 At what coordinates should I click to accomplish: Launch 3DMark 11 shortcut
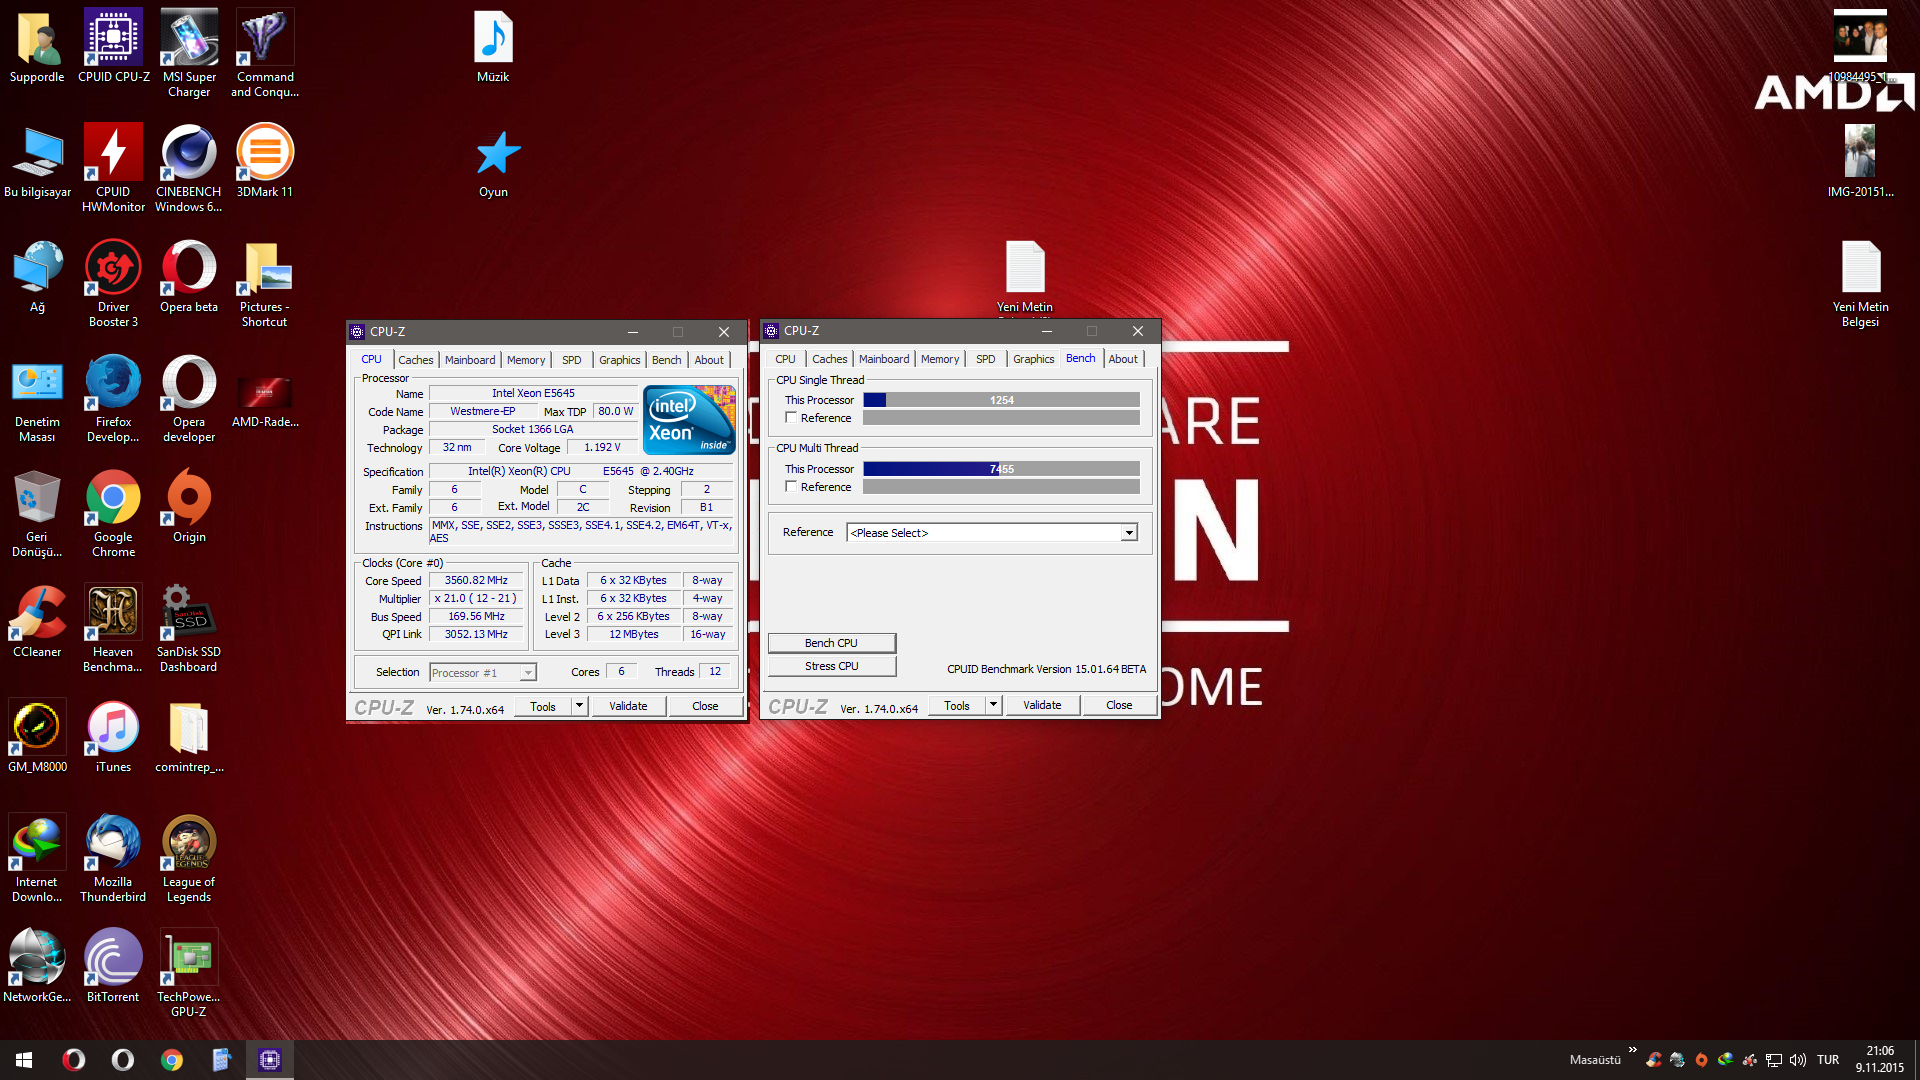pyautogui.click(x=265, y=161)
